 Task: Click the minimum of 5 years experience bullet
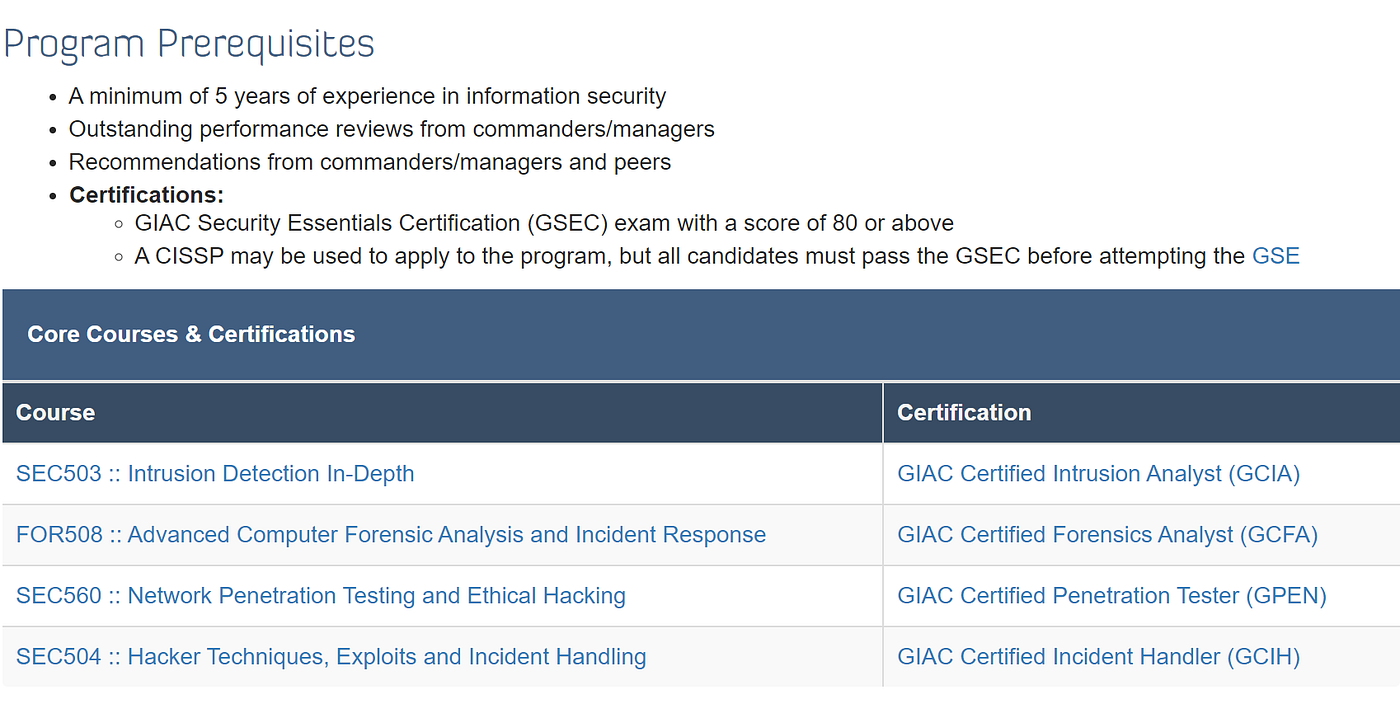(367, 97)
